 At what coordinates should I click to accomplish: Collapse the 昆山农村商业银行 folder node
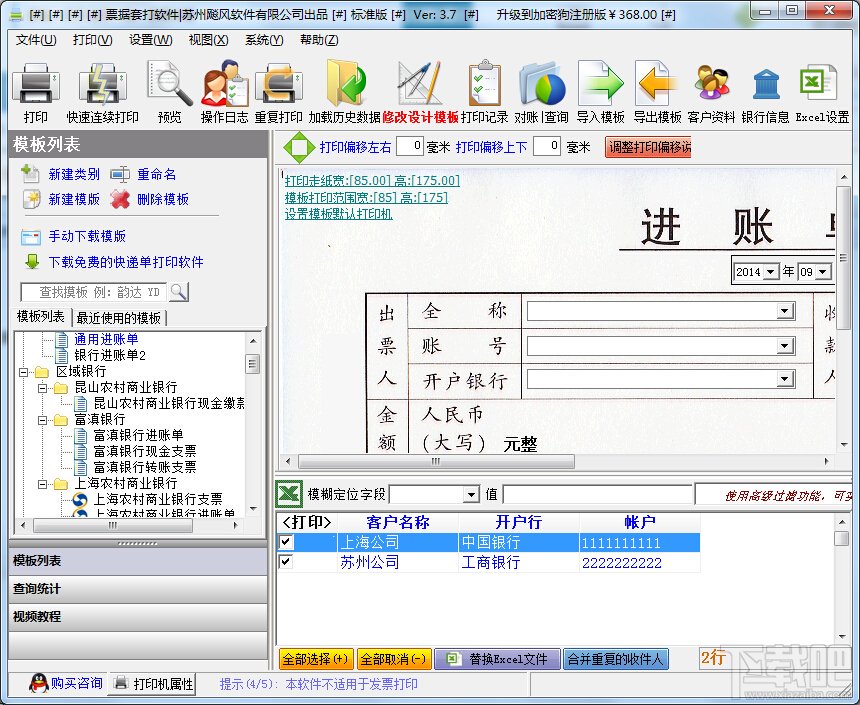click(42, 388)
